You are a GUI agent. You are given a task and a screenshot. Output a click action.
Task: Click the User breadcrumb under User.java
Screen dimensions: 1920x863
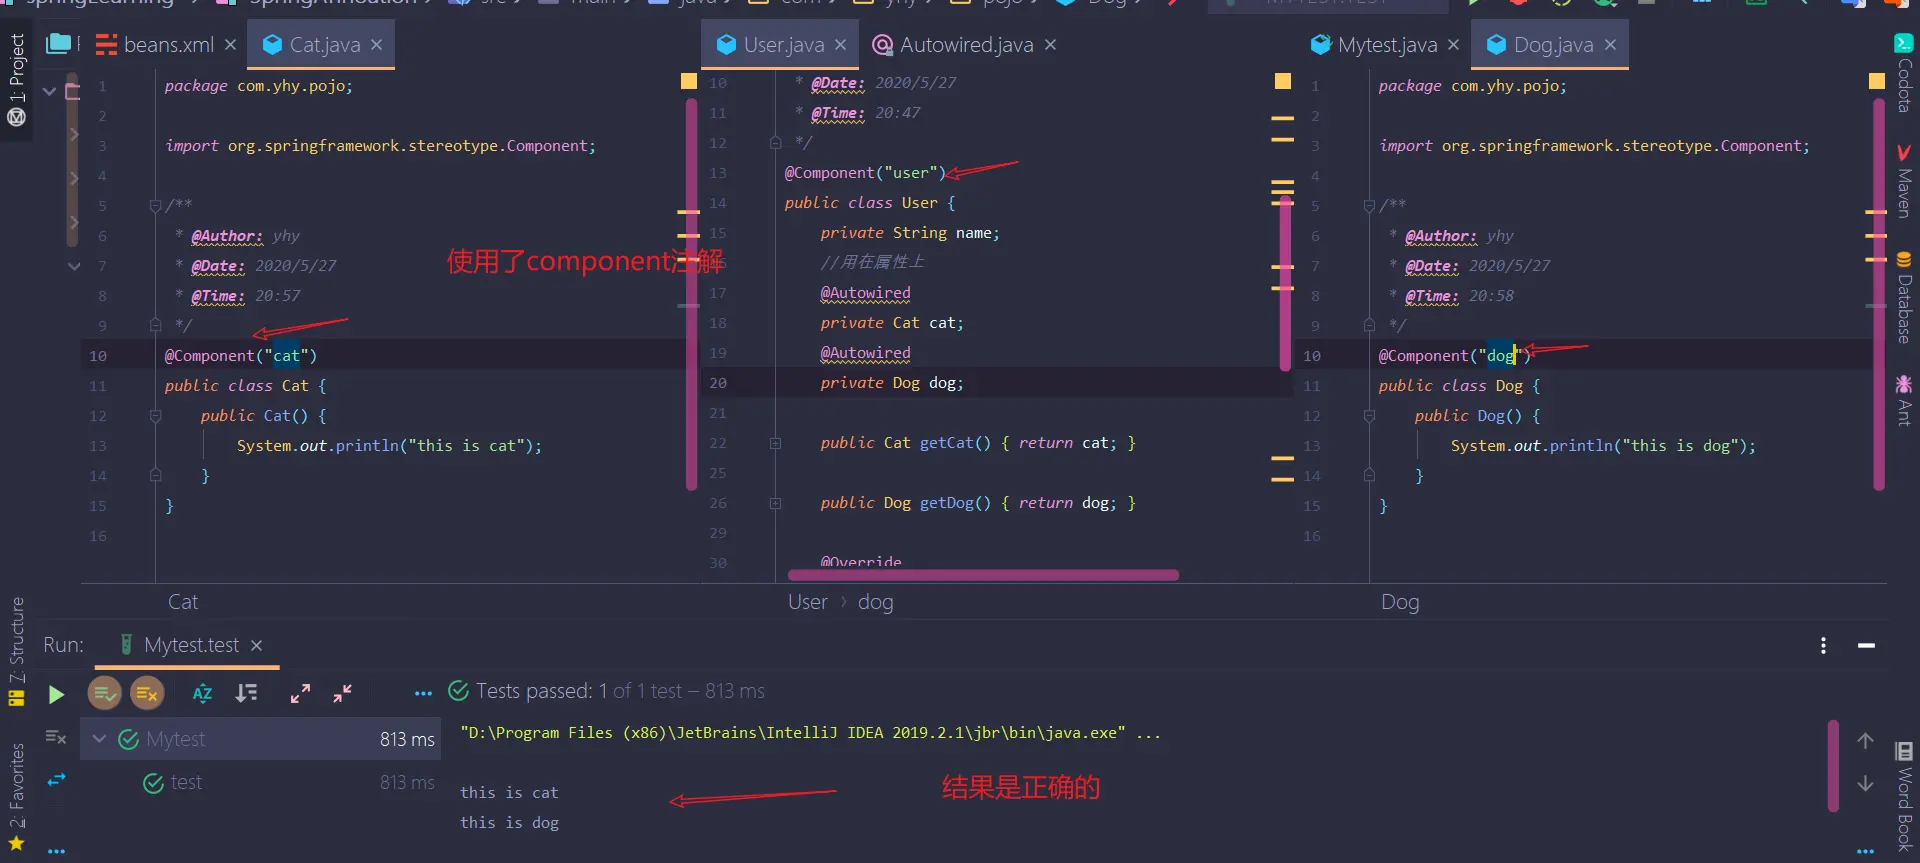(x=807, y=602)
